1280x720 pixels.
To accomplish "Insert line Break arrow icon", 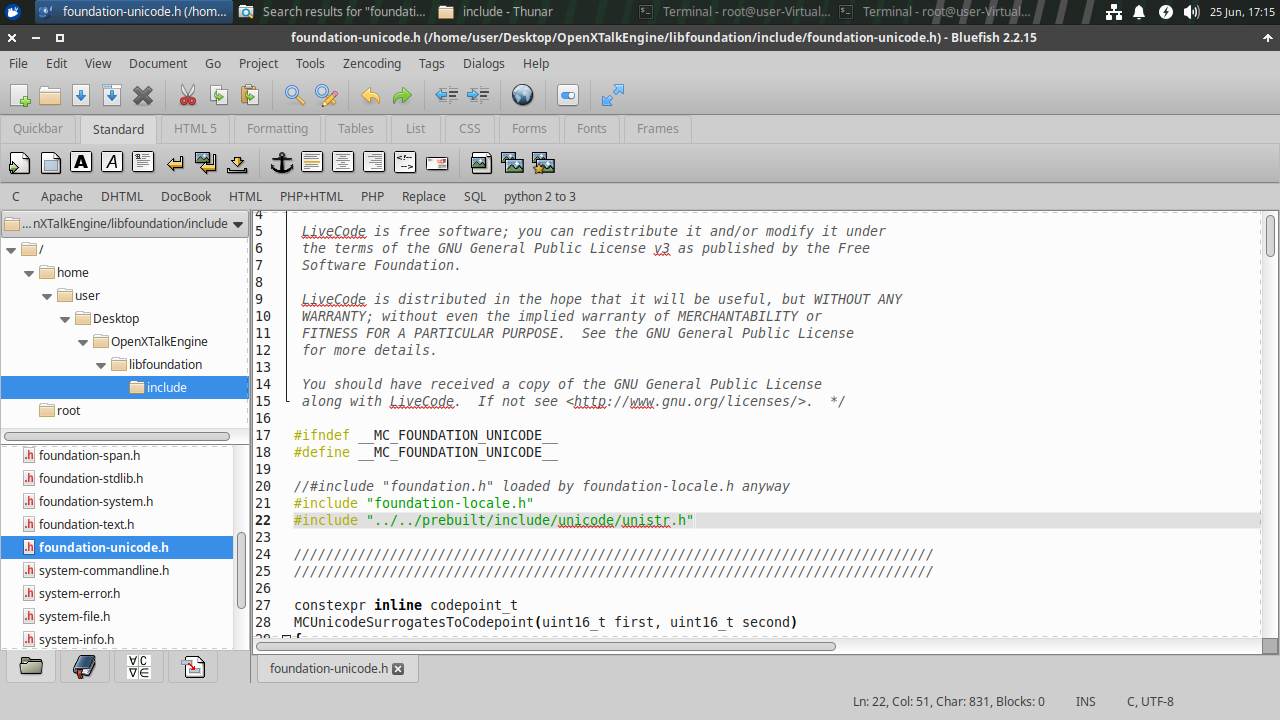I will pos(175,162).
